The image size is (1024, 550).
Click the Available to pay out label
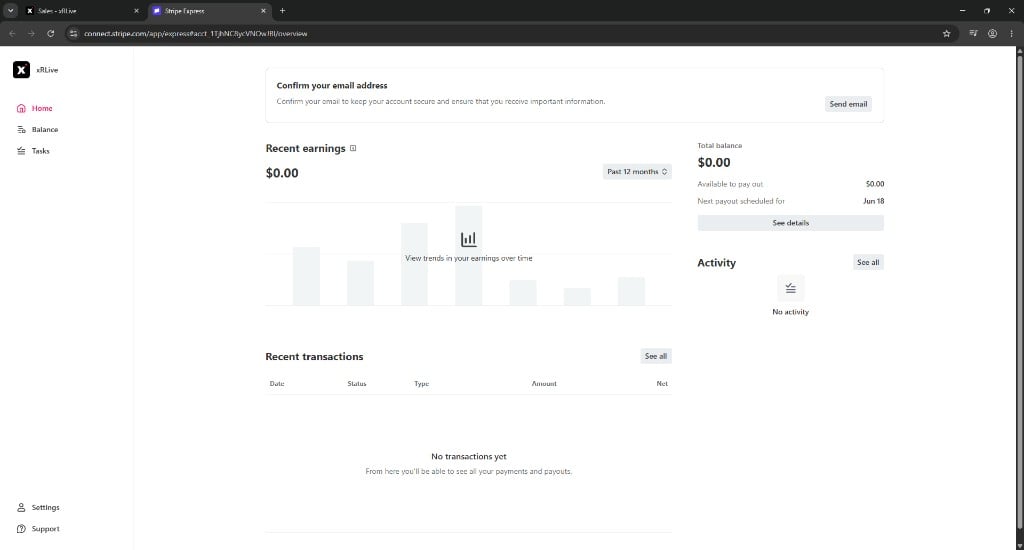point(729,184)
